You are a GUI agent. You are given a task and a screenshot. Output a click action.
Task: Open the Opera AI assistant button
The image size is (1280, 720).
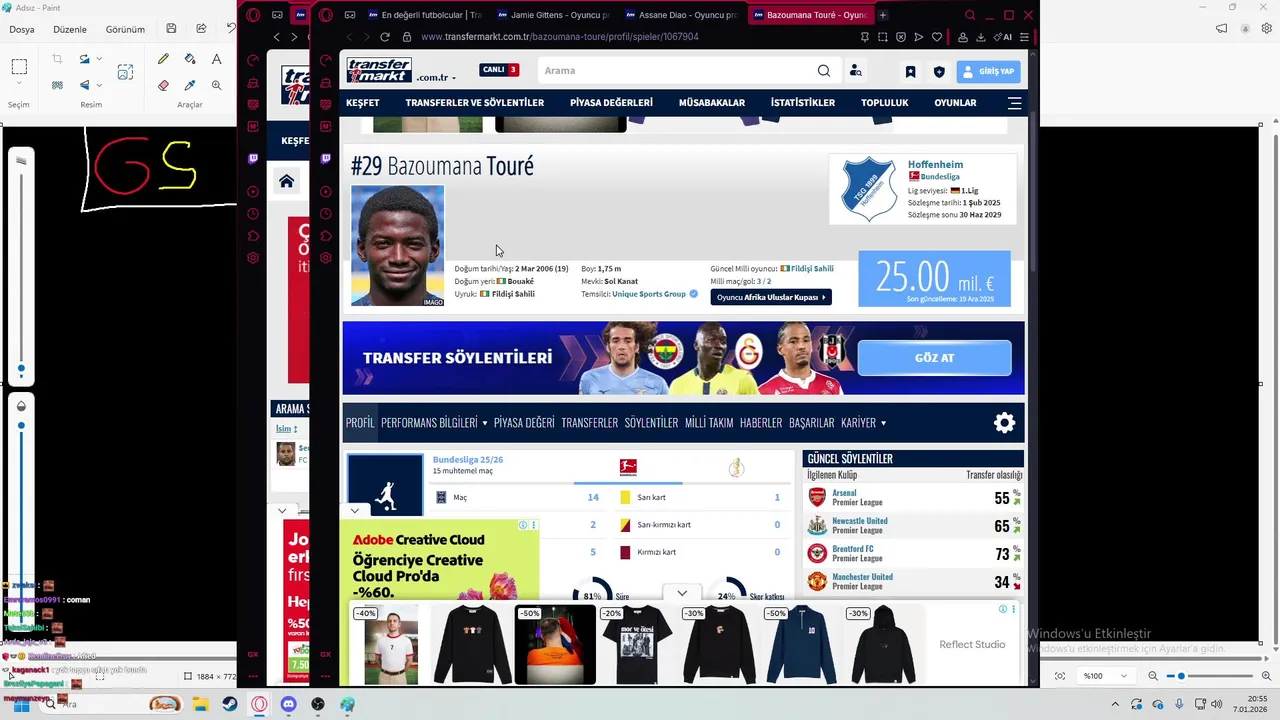coord(1003,37)
